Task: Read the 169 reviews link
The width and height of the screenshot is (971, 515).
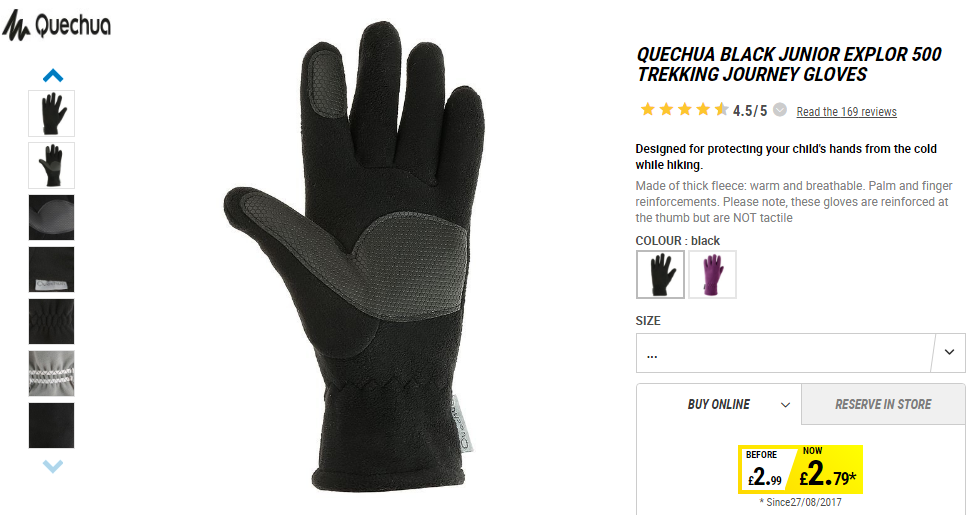Action: pos(847,111)
